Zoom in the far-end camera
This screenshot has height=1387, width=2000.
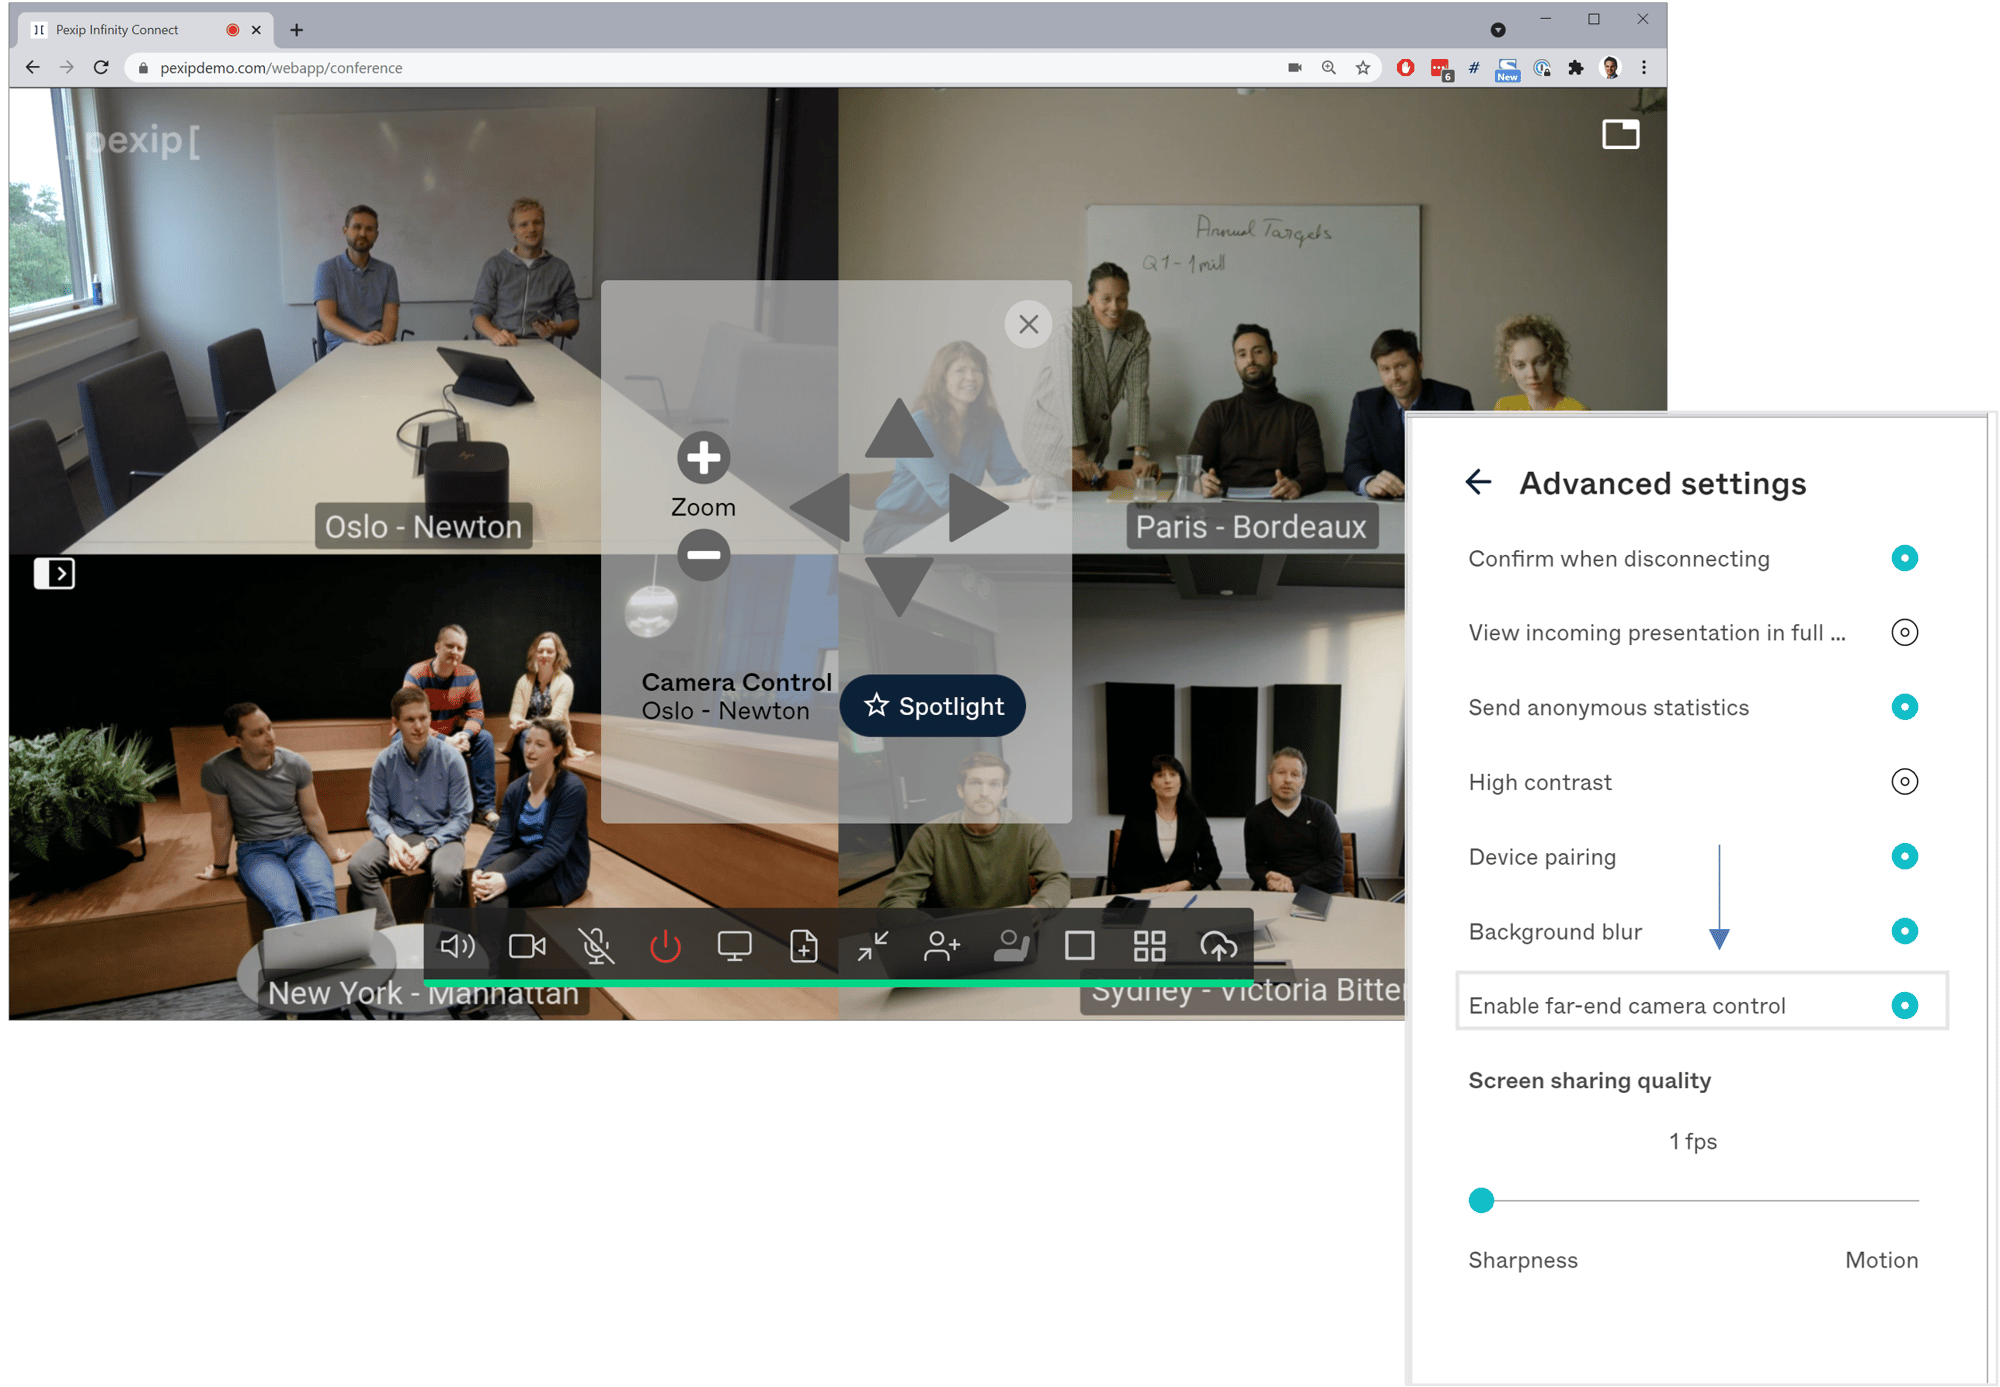703,458
